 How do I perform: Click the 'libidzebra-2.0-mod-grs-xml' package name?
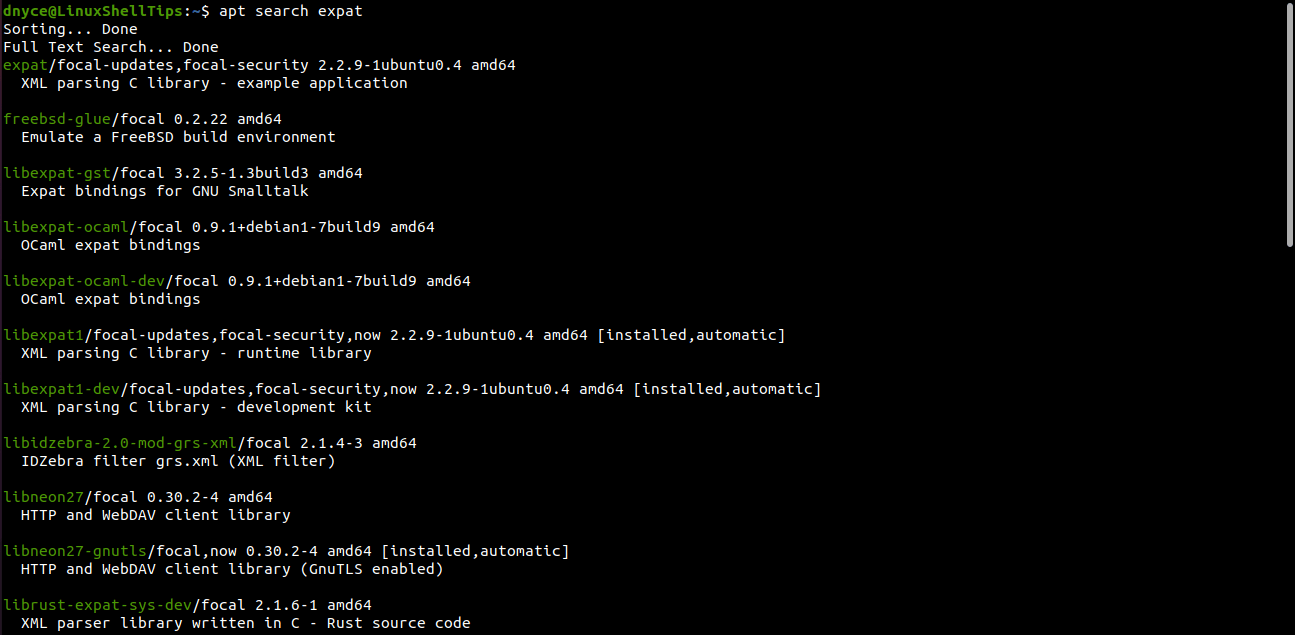(120, 443)
